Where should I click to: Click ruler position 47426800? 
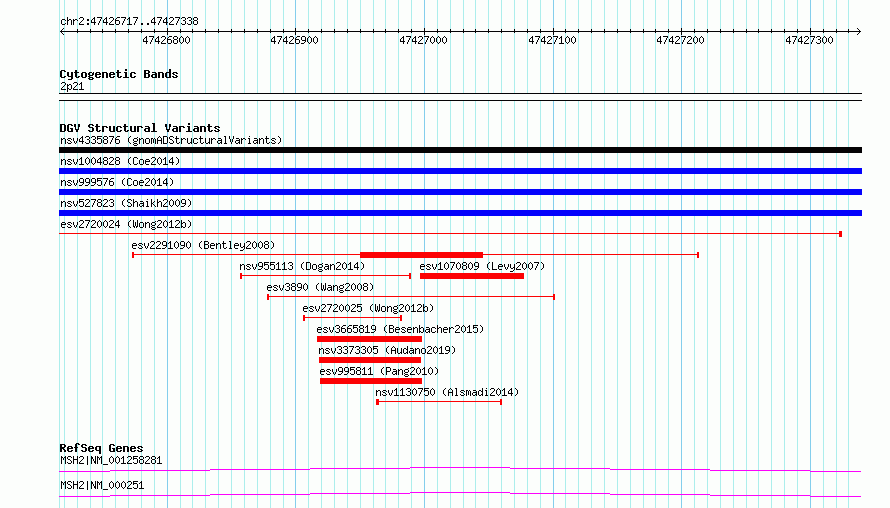pyautogui.click(x=166, y=40)
